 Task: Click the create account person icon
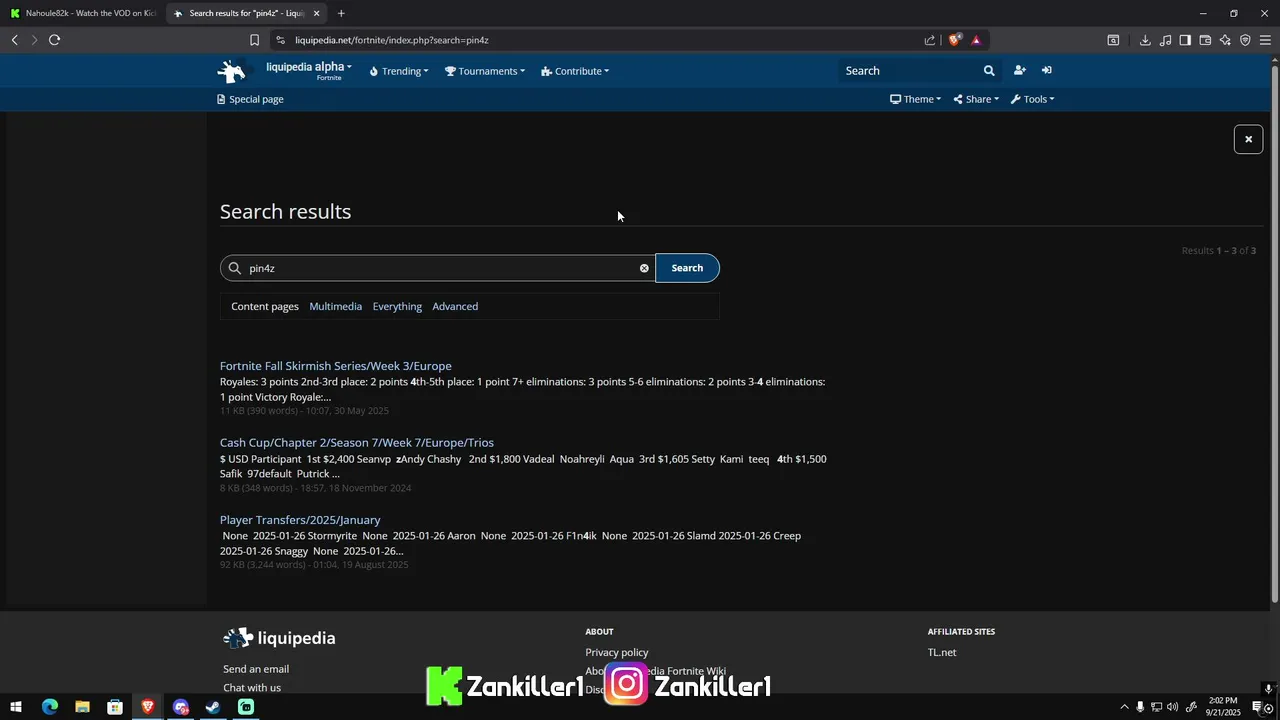click(x=1019, y=70)
